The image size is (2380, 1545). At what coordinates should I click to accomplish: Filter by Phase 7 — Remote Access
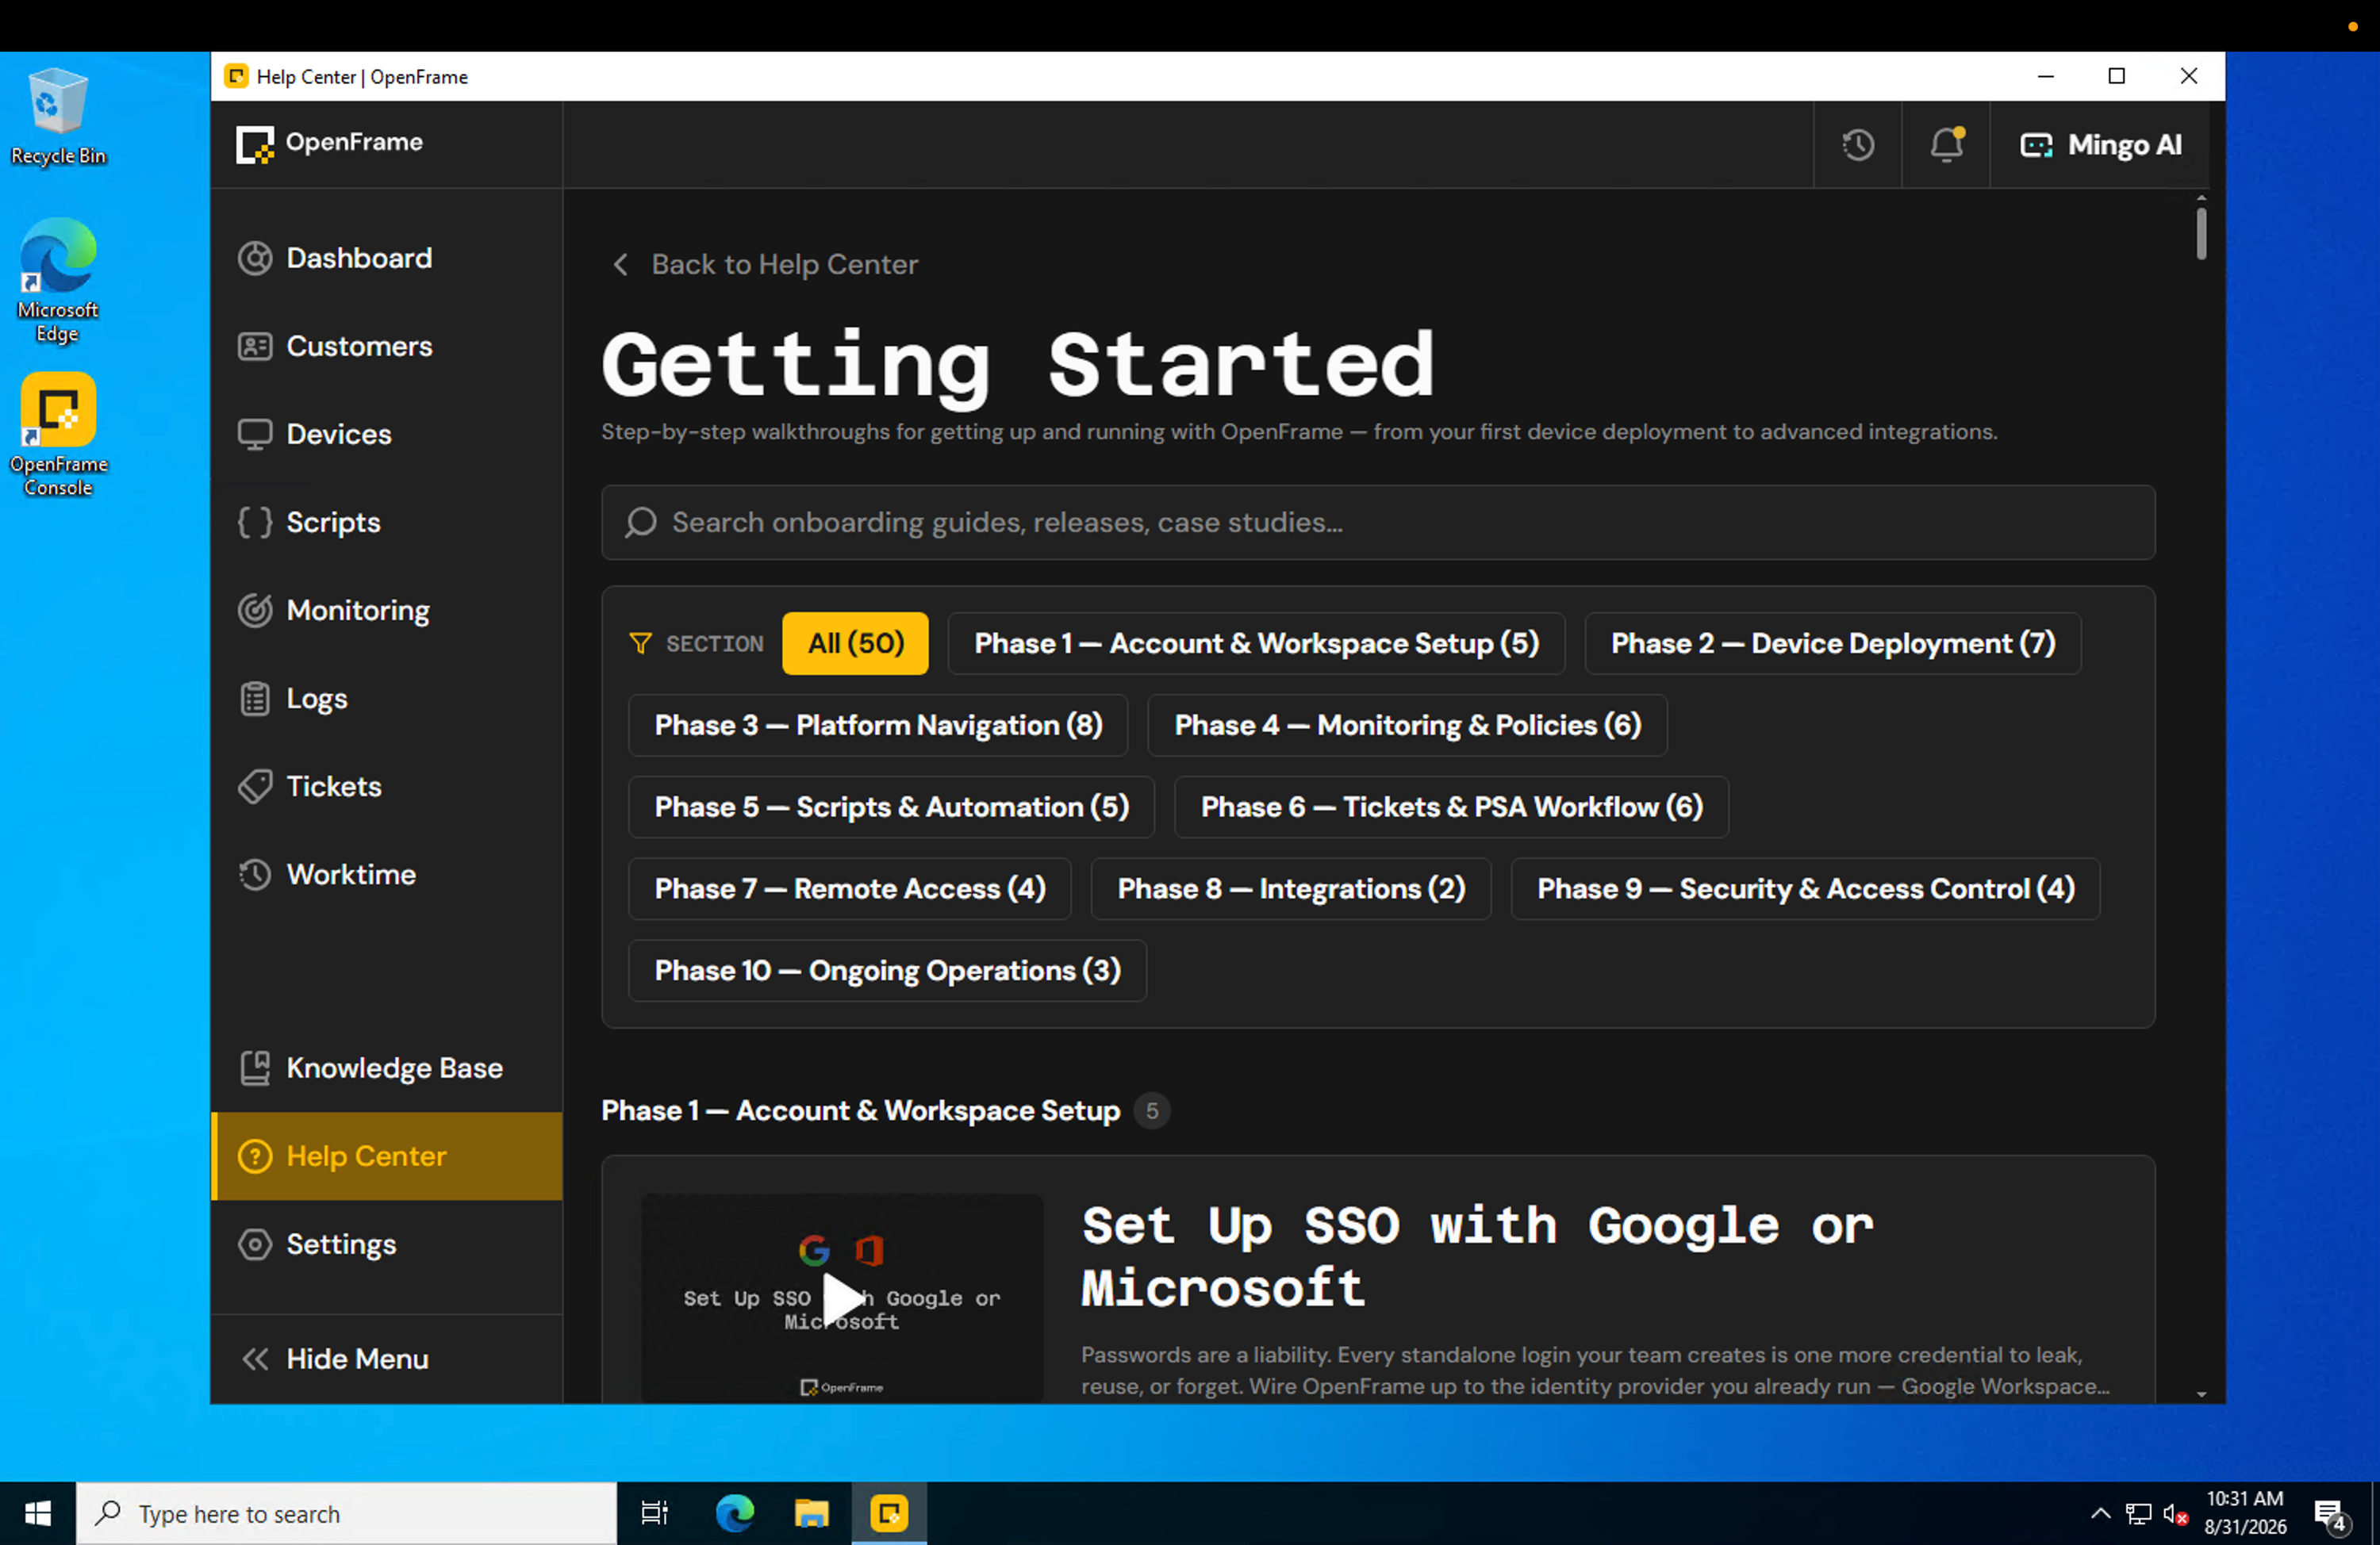[x=850, y=889]
